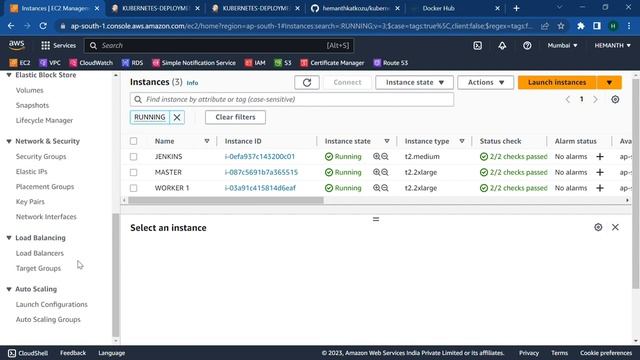The width and height of the screenshot is (640, 360).
Task: Open Simple Notification Service shortcut
Action: click(194, 63)
